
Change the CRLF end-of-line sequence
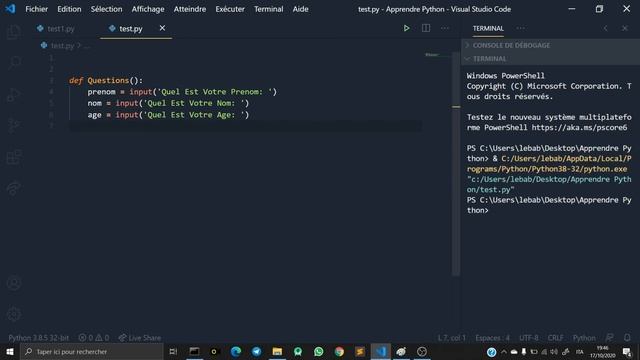coord(555,338)
